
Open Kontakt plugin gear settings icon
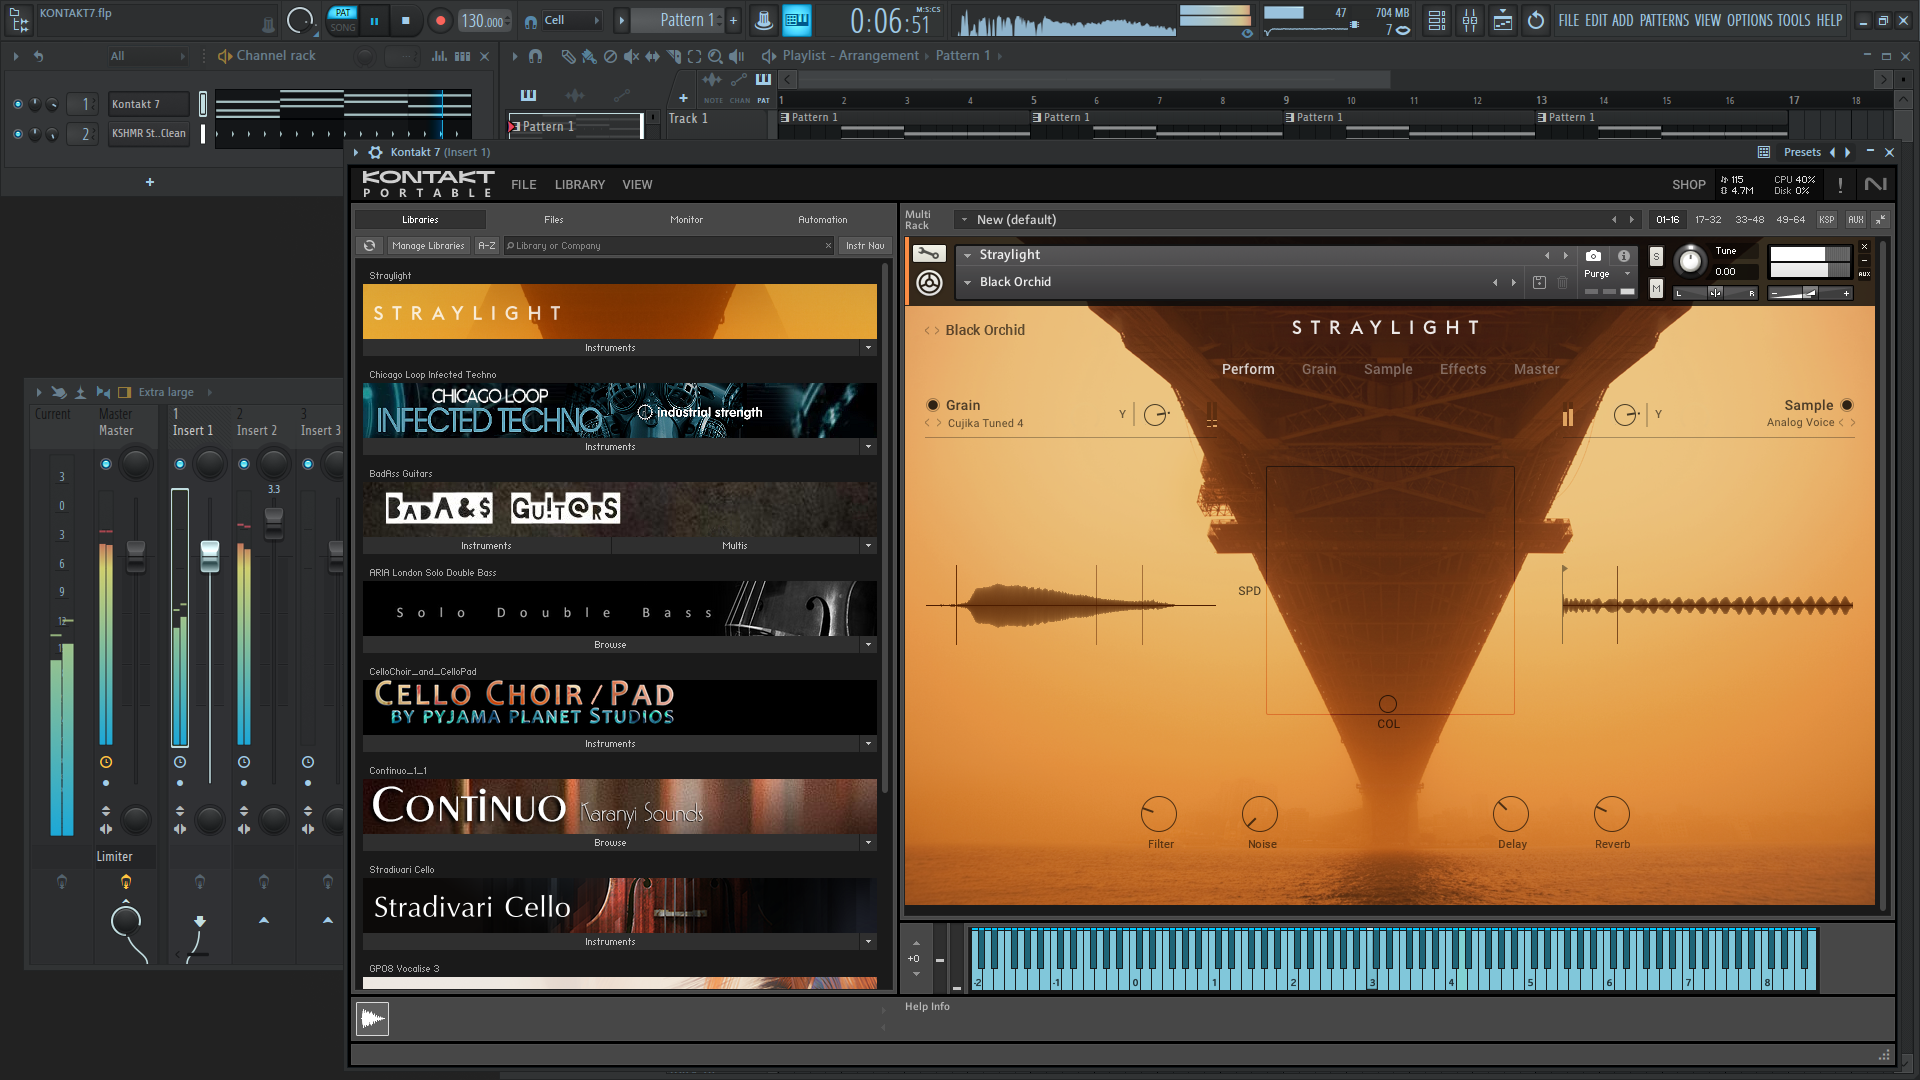coord(376,152)
